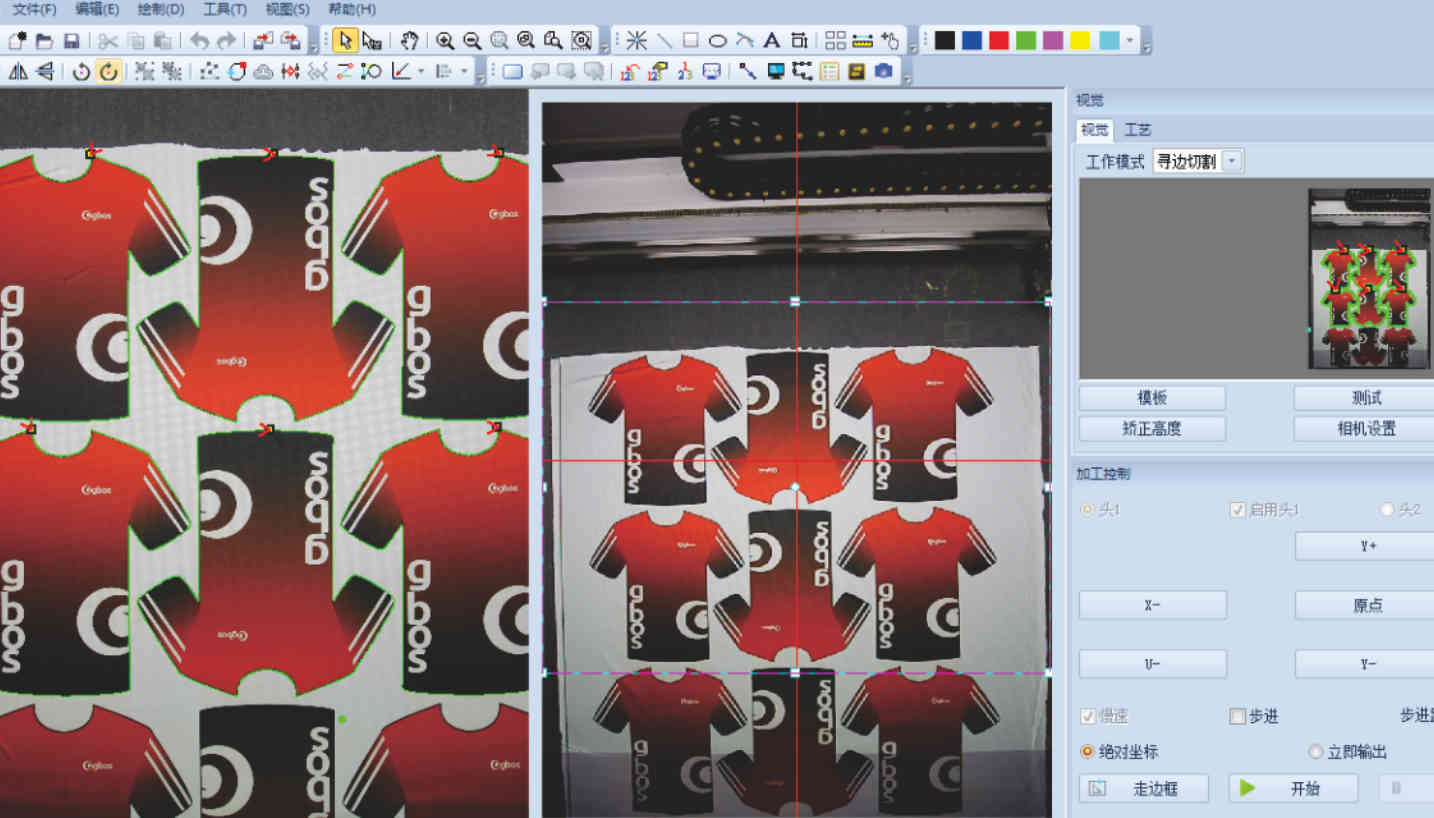Open the 工作模式 dropdown

tap(1232, 161)
